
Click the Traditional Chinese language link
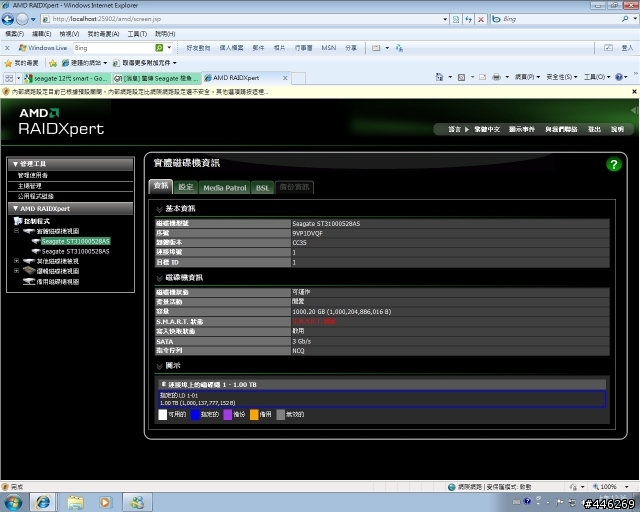487,129
